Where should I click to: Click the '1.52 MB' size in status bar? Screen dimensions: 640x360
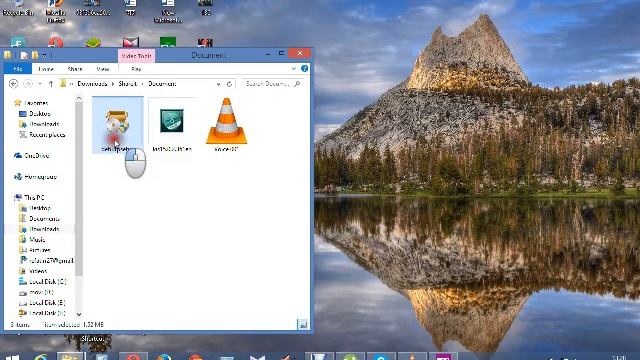pos(93,324)
